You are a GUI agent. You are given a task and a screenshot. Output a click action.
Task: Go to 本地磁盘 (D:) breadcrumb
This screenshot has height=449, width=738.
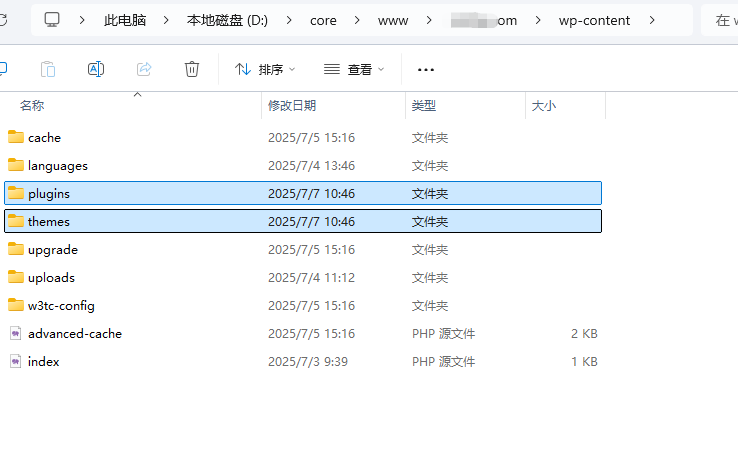pos(227,20)
